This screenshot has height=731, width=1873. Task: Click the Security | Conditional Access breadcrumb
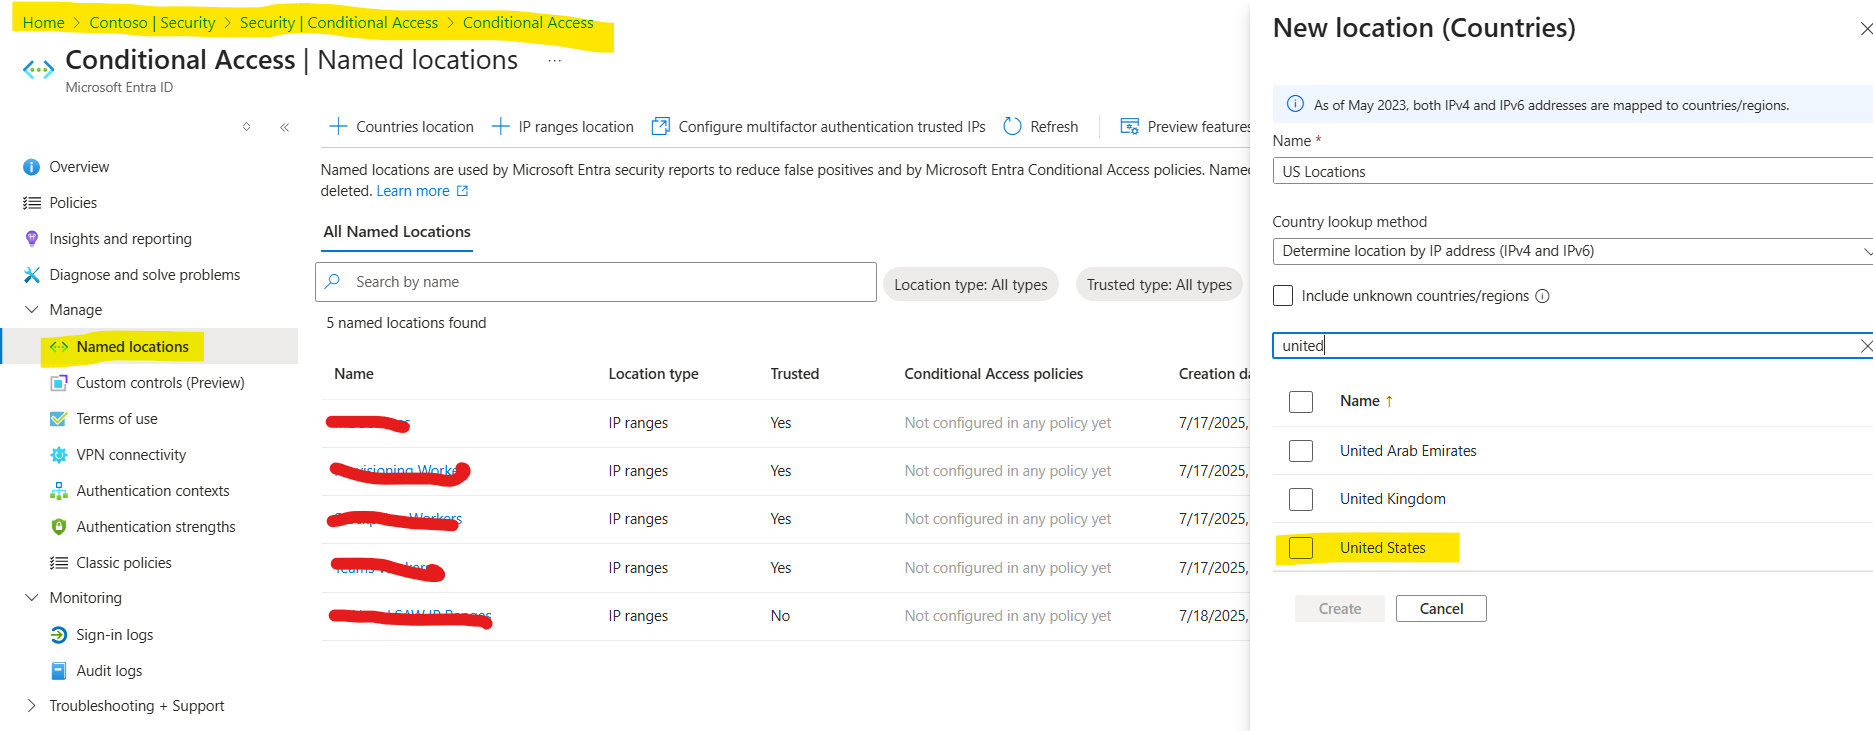click(x=339, y=23)
